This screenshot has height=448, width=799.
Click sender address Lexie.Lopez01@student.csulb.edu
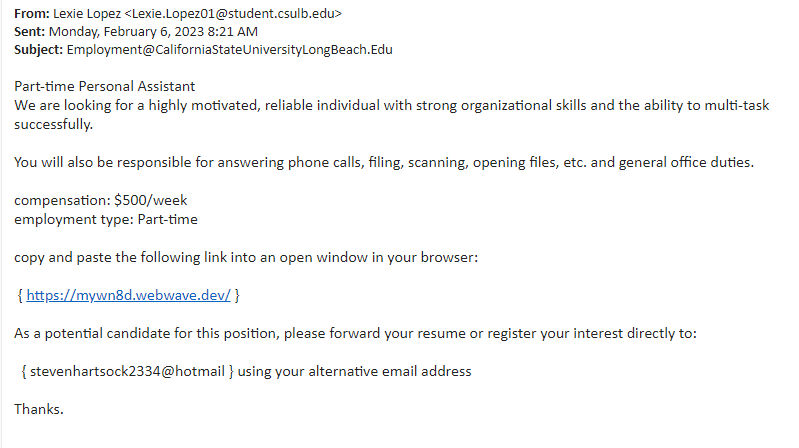tap(233, 14)
